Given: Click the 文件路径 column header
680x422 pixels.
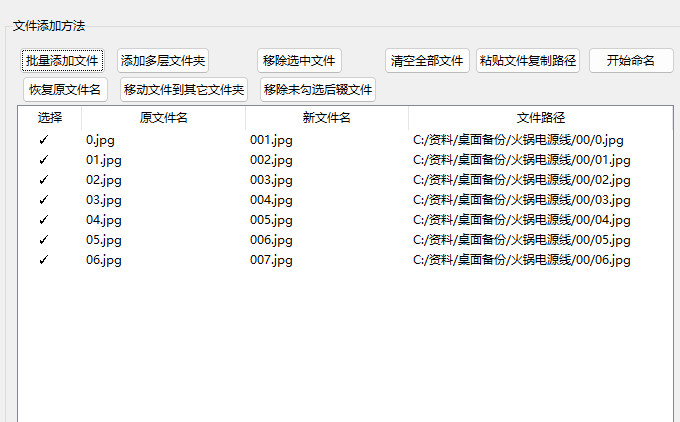Looking at the screenshot, I should point(540,118).
